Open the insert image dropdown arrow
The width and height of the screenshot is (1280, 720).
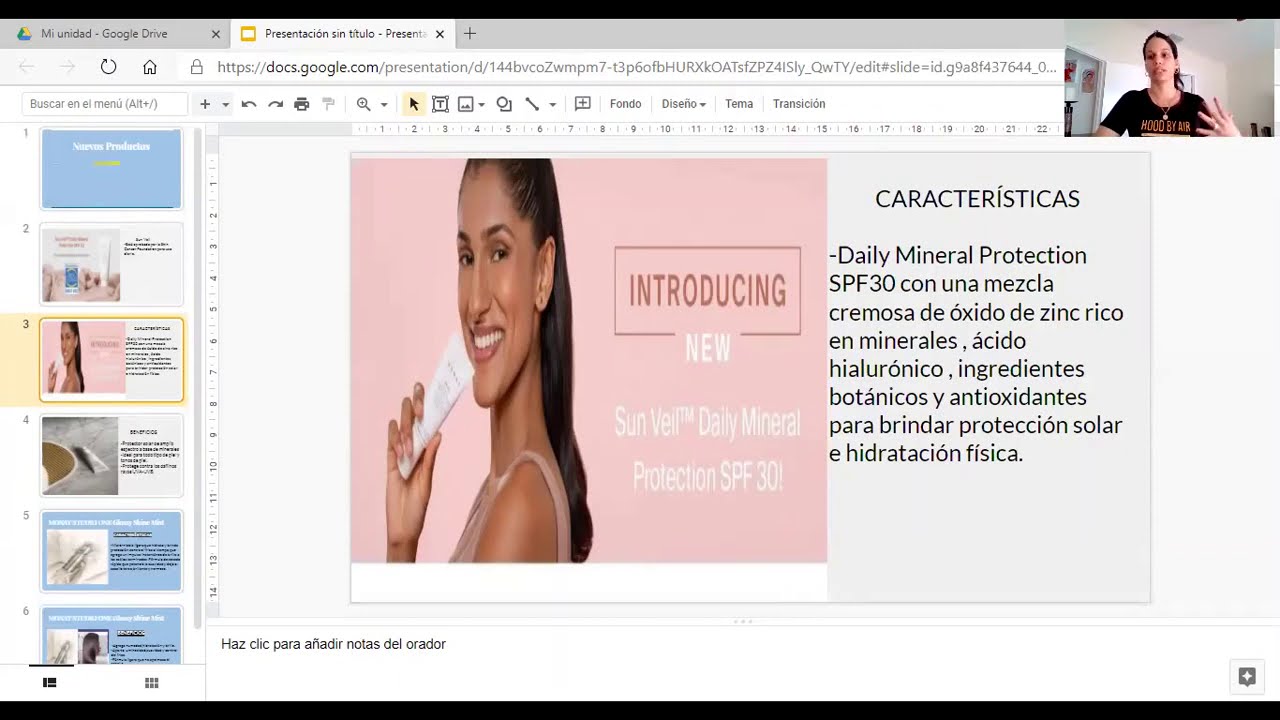[481, 104]
